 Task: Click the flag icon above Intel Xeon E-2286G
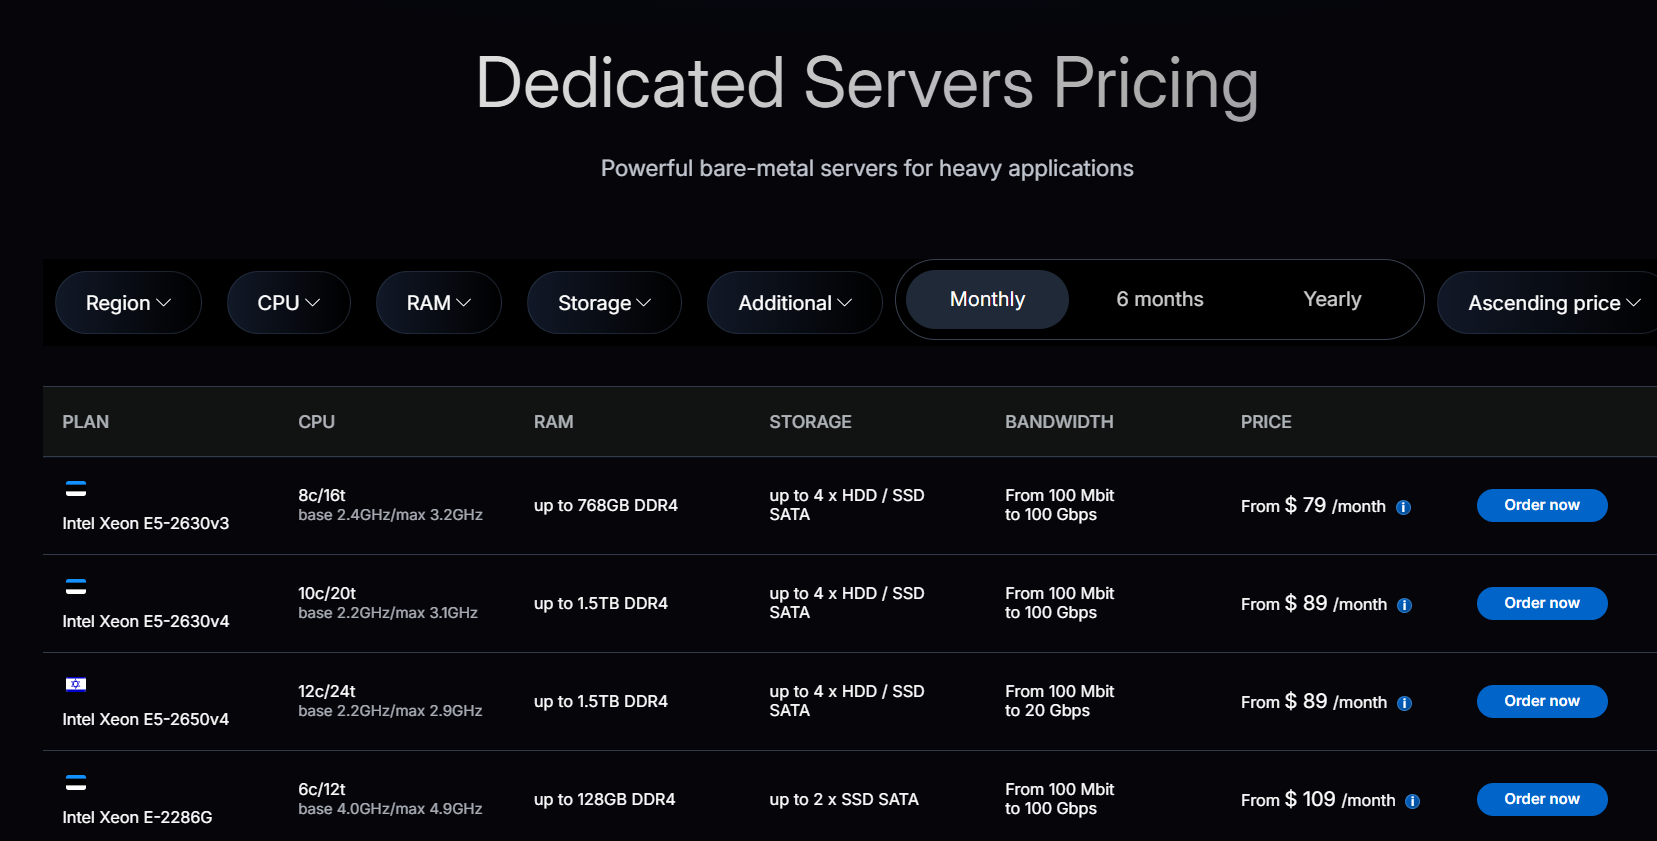(76, 783)
